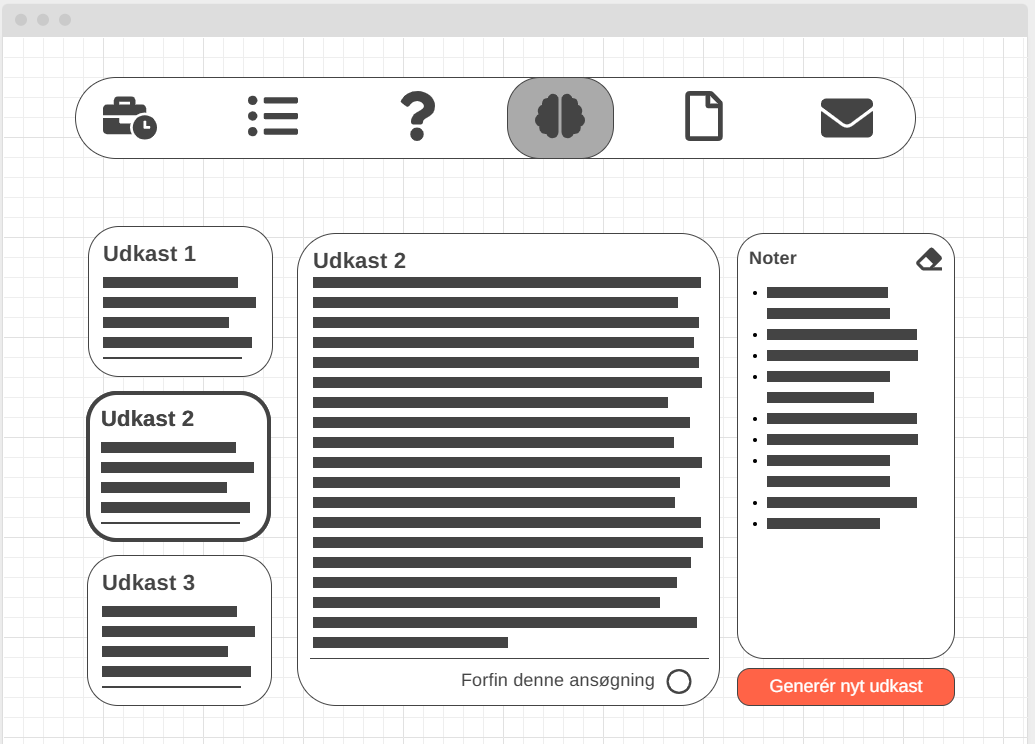
Task: Click the eraser icon in Noter
Action: coord(929,259)
